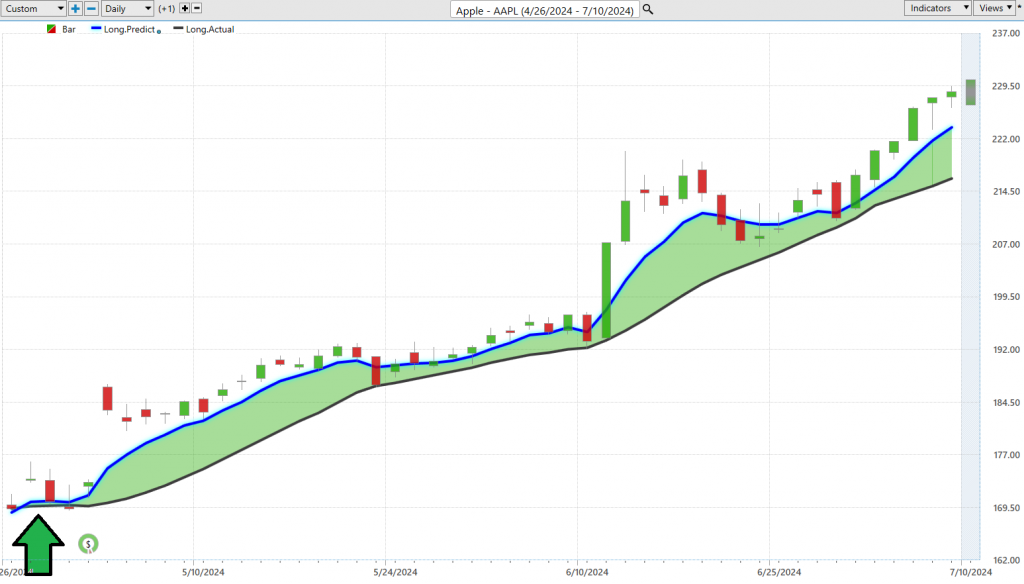Click the 7/10/2024 date axis label

click(x=970, y=572)
